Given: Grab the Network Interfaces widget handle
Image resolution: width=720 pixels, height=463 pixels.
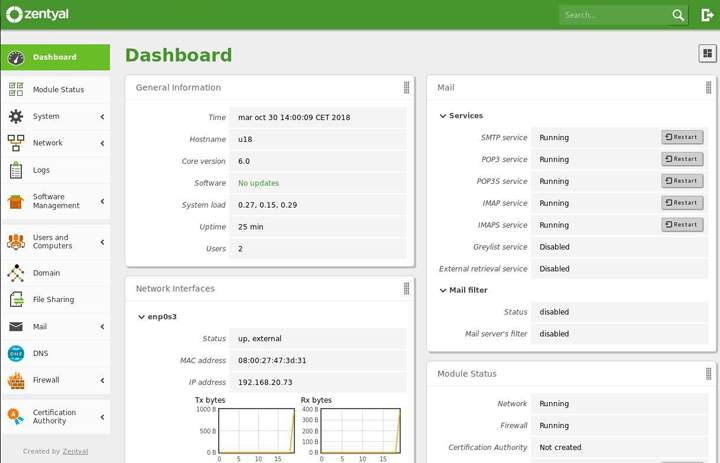Looking at the screenshot, I should click(406, 288).
